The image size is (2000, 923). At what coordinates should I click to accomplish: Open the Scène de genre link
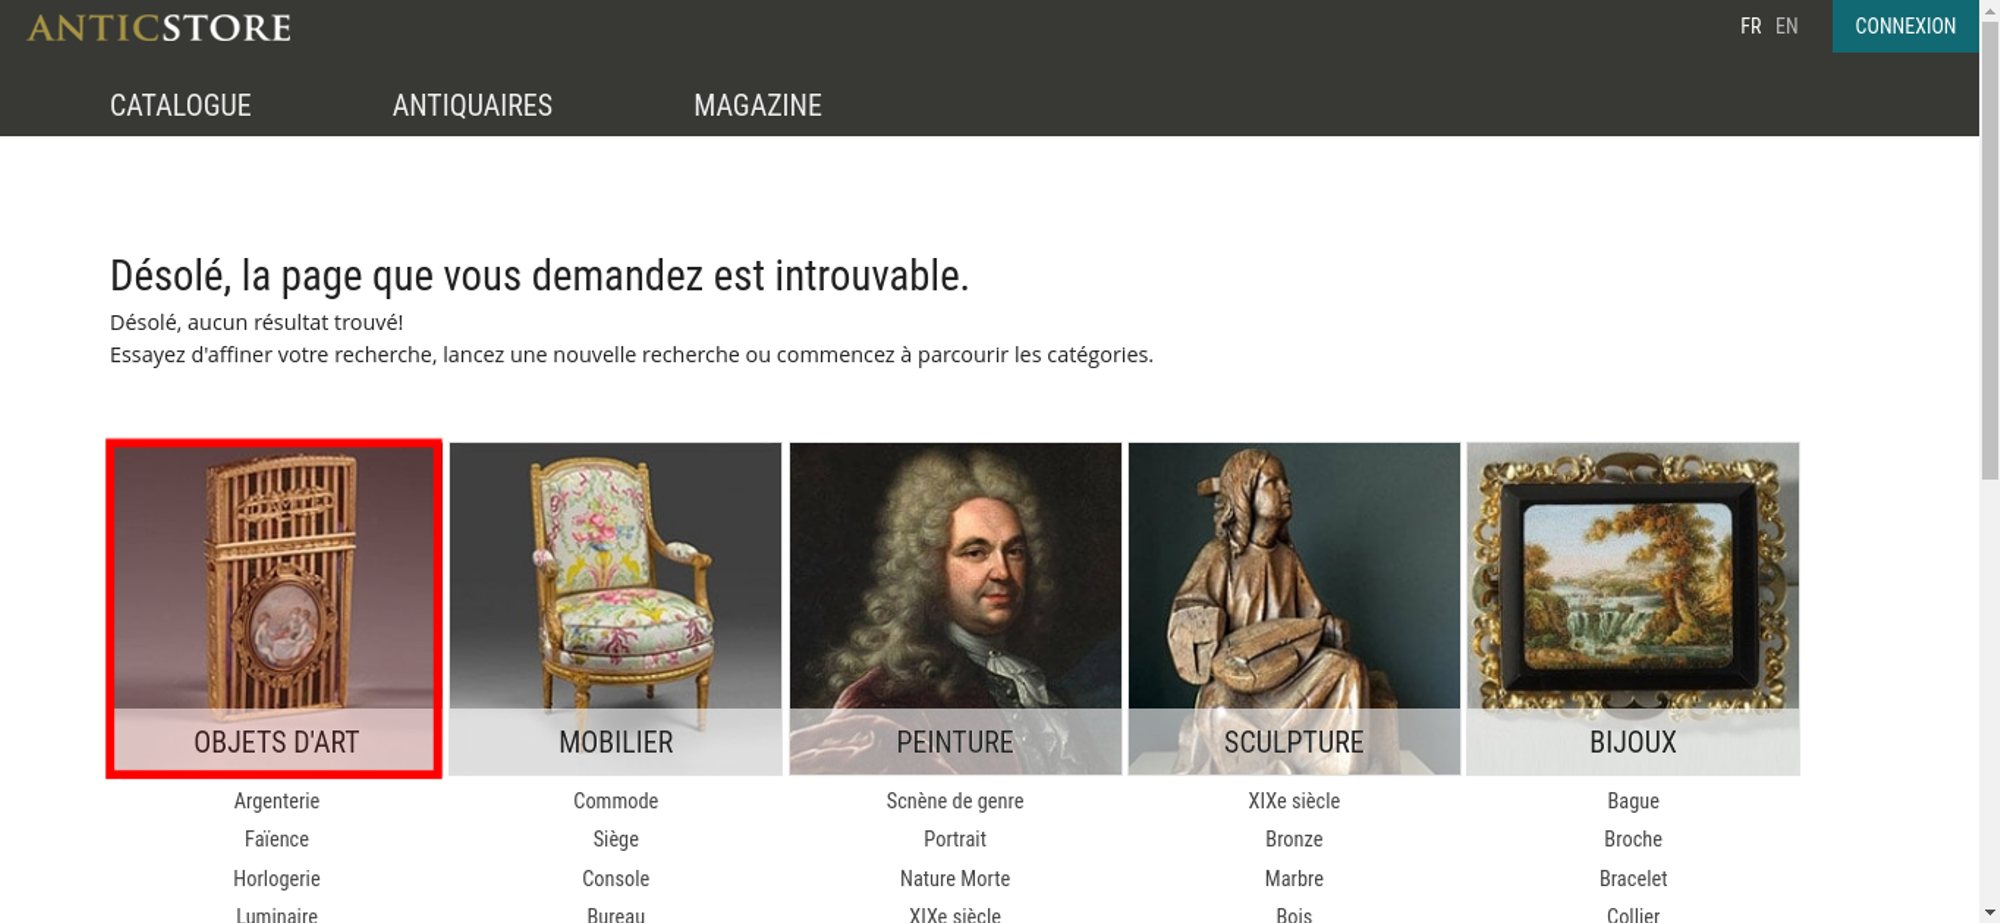955,801
